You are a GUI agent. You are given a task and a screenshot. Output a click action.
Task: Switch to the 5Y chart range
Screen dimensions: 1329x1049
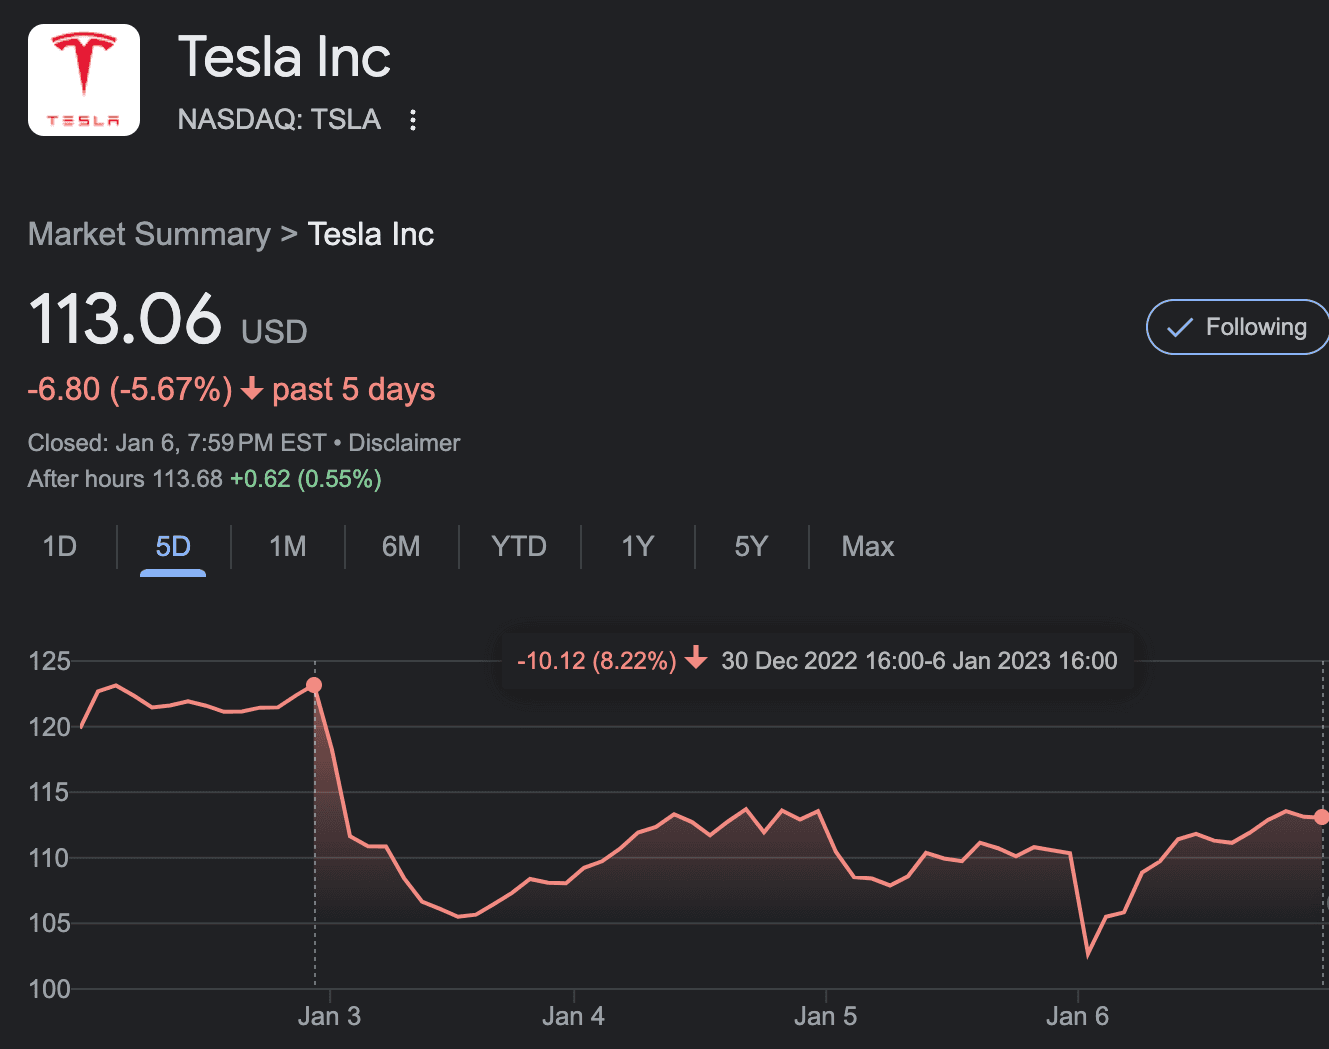[x=751, y=546]
